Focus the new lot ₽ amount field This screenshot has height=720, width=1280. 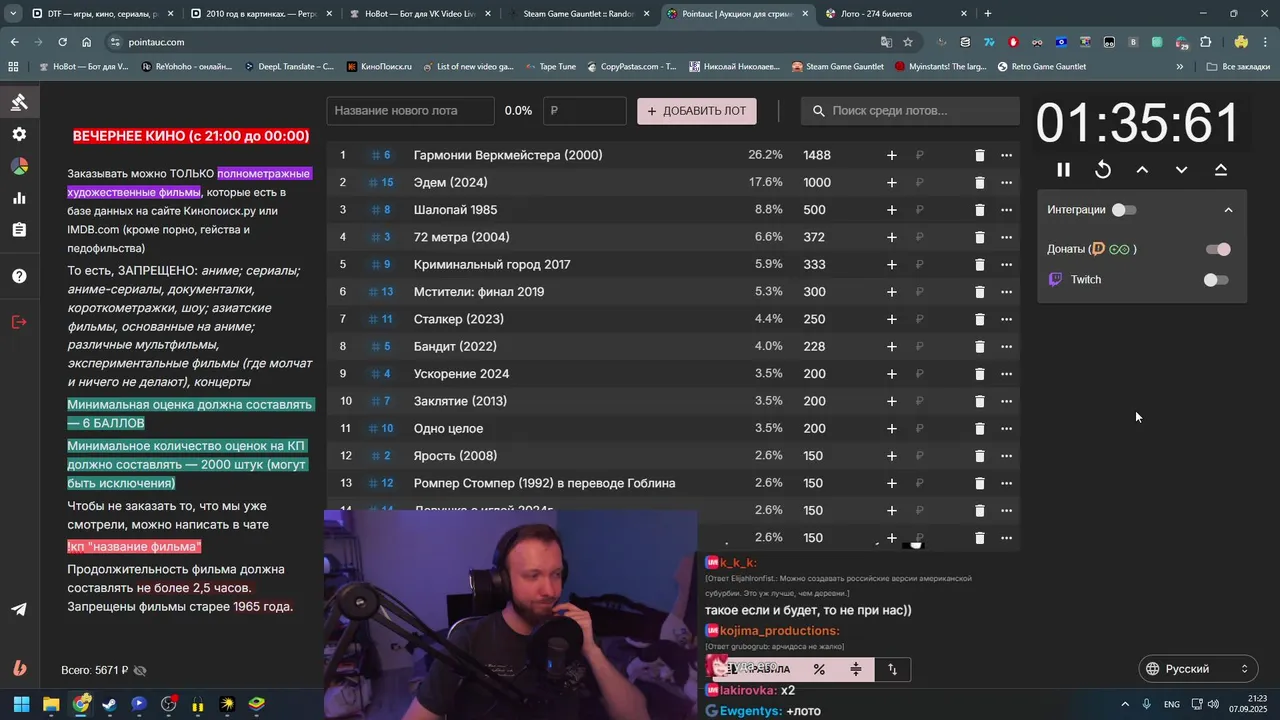click(x=584, y=111)
